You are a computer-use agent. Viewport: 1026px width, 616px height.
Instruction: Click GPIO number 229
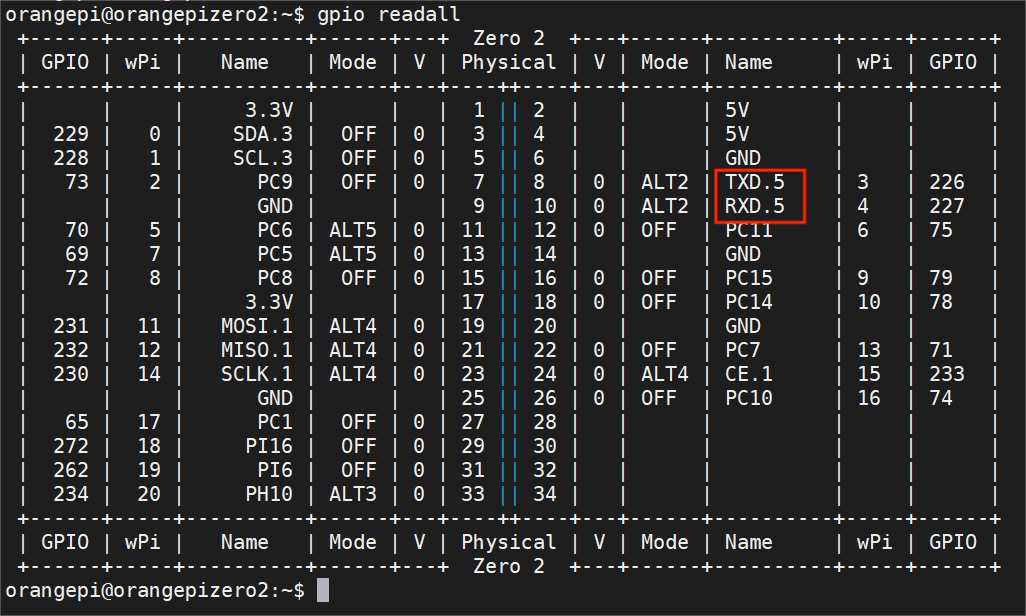coord(71,134)
